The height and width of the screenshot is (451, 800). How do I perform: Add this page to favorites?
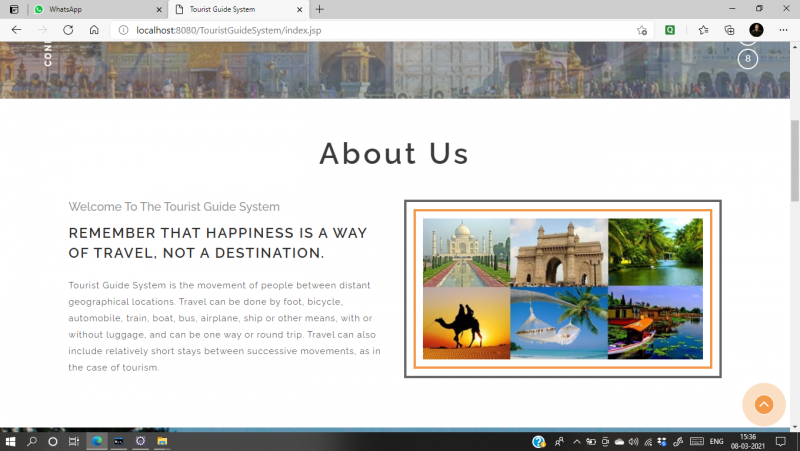click(x=642, y=30)
